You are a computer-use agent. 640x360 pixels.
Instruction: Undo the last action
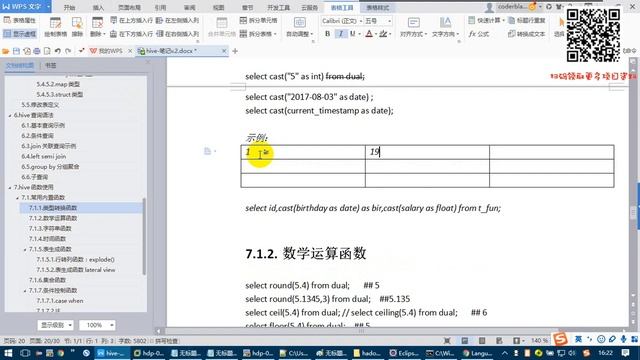click(58, 51)
